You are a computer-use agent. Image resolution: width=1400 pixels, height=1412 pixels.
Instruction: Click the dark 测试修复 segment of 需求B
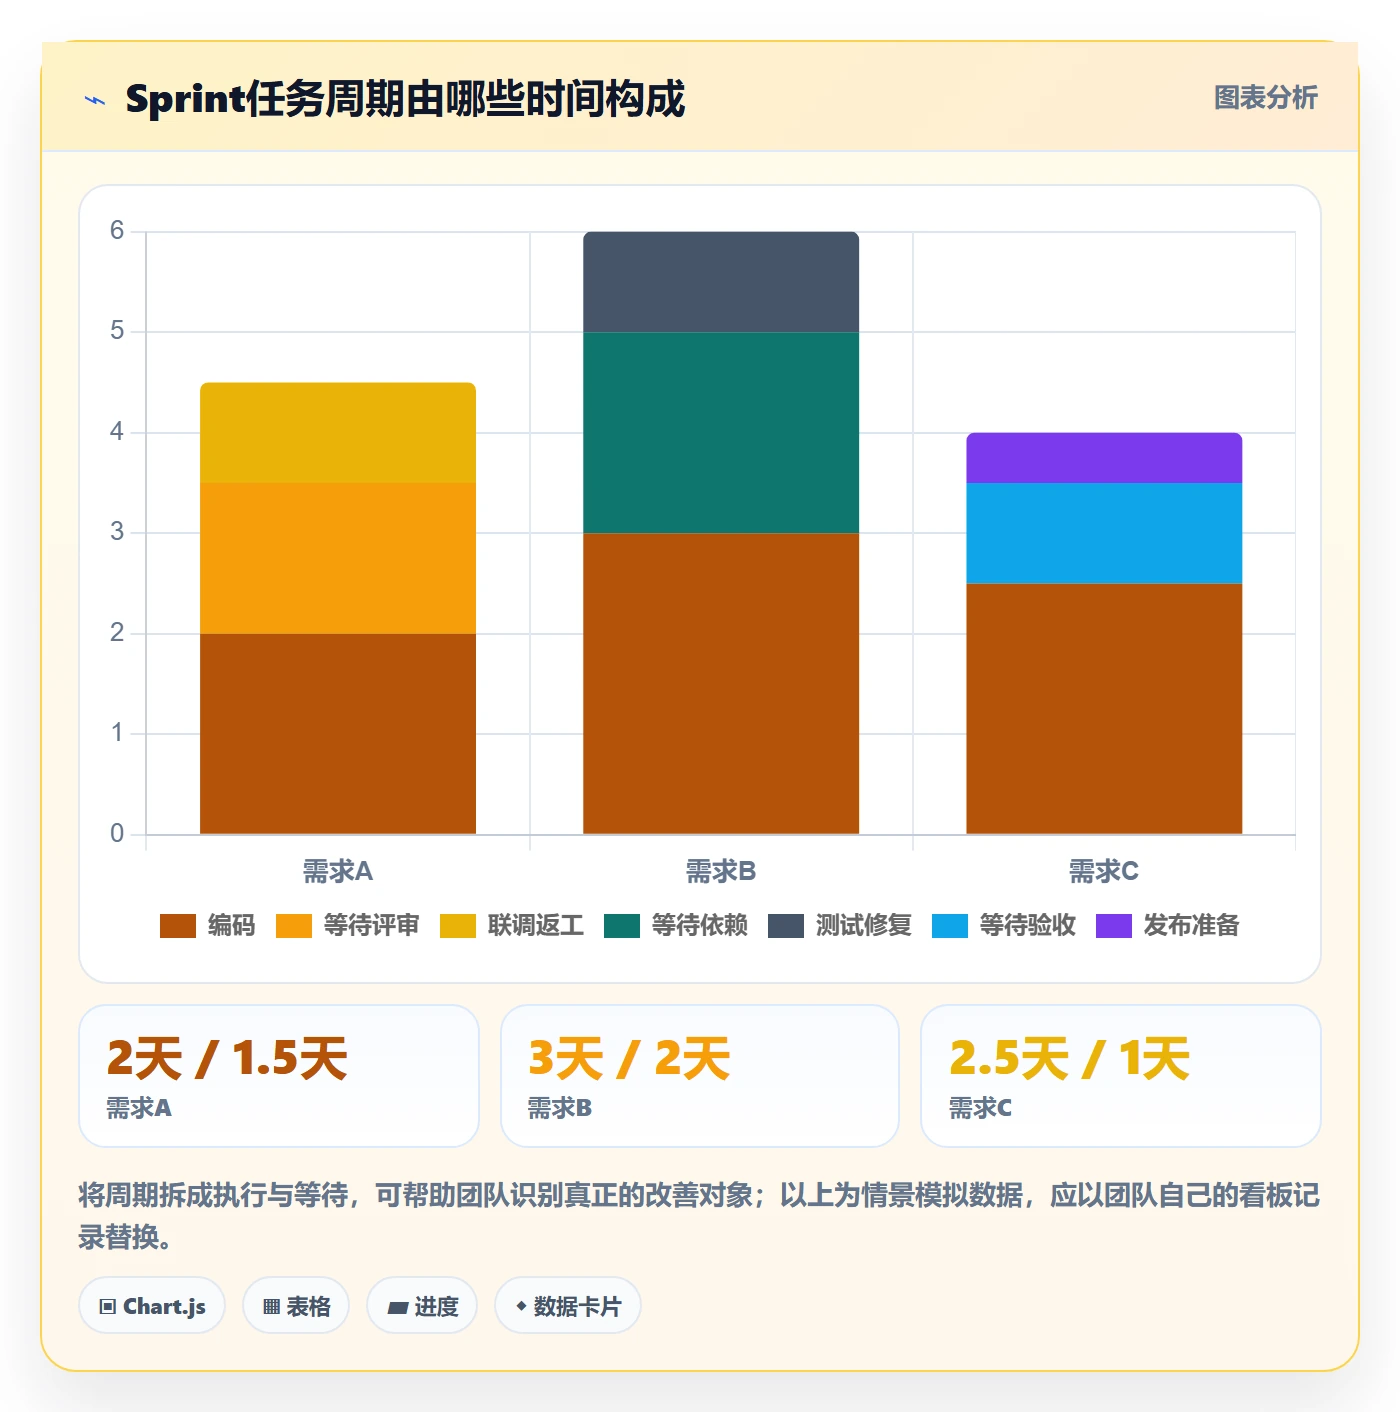721,282
